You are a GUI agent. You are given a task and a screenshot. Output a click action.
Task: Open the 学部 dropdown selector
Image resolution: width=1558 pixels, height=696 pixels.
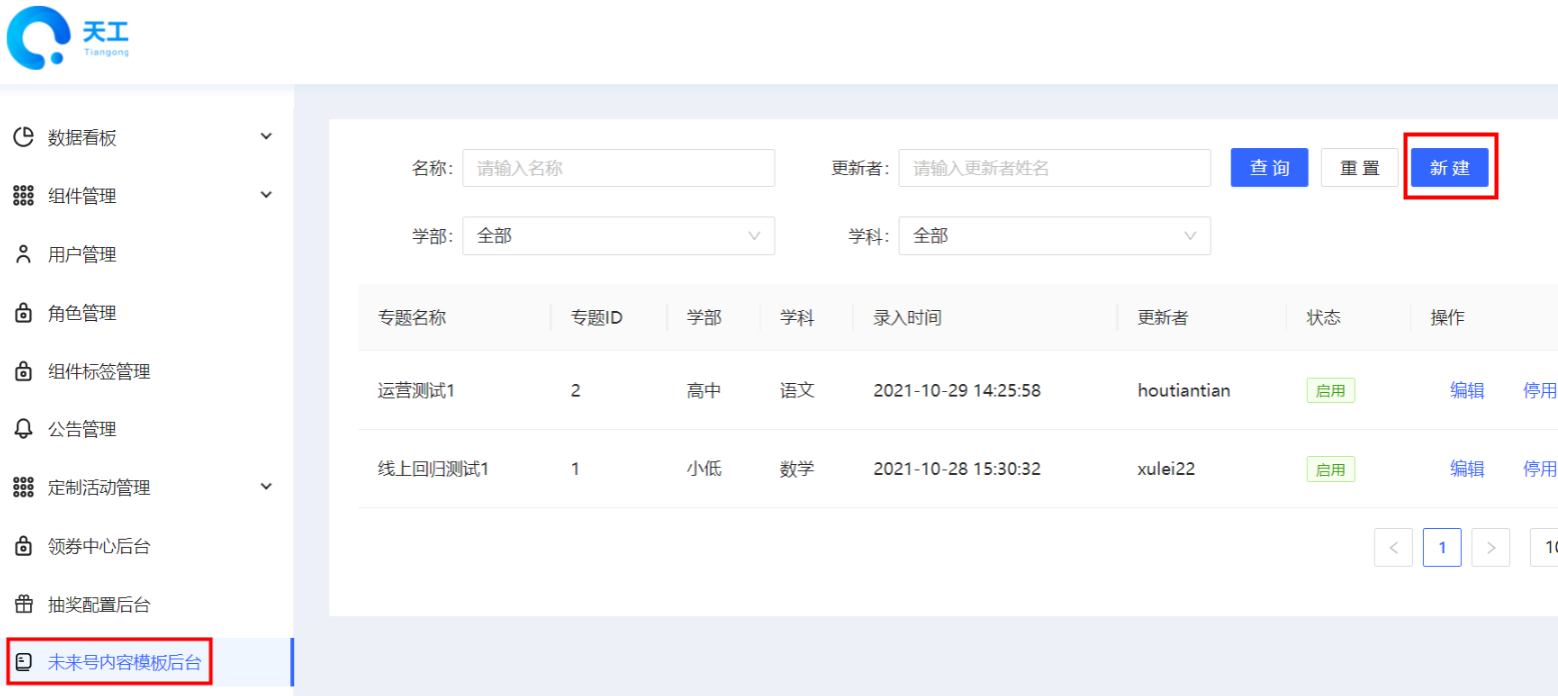(x=618, y=236)
